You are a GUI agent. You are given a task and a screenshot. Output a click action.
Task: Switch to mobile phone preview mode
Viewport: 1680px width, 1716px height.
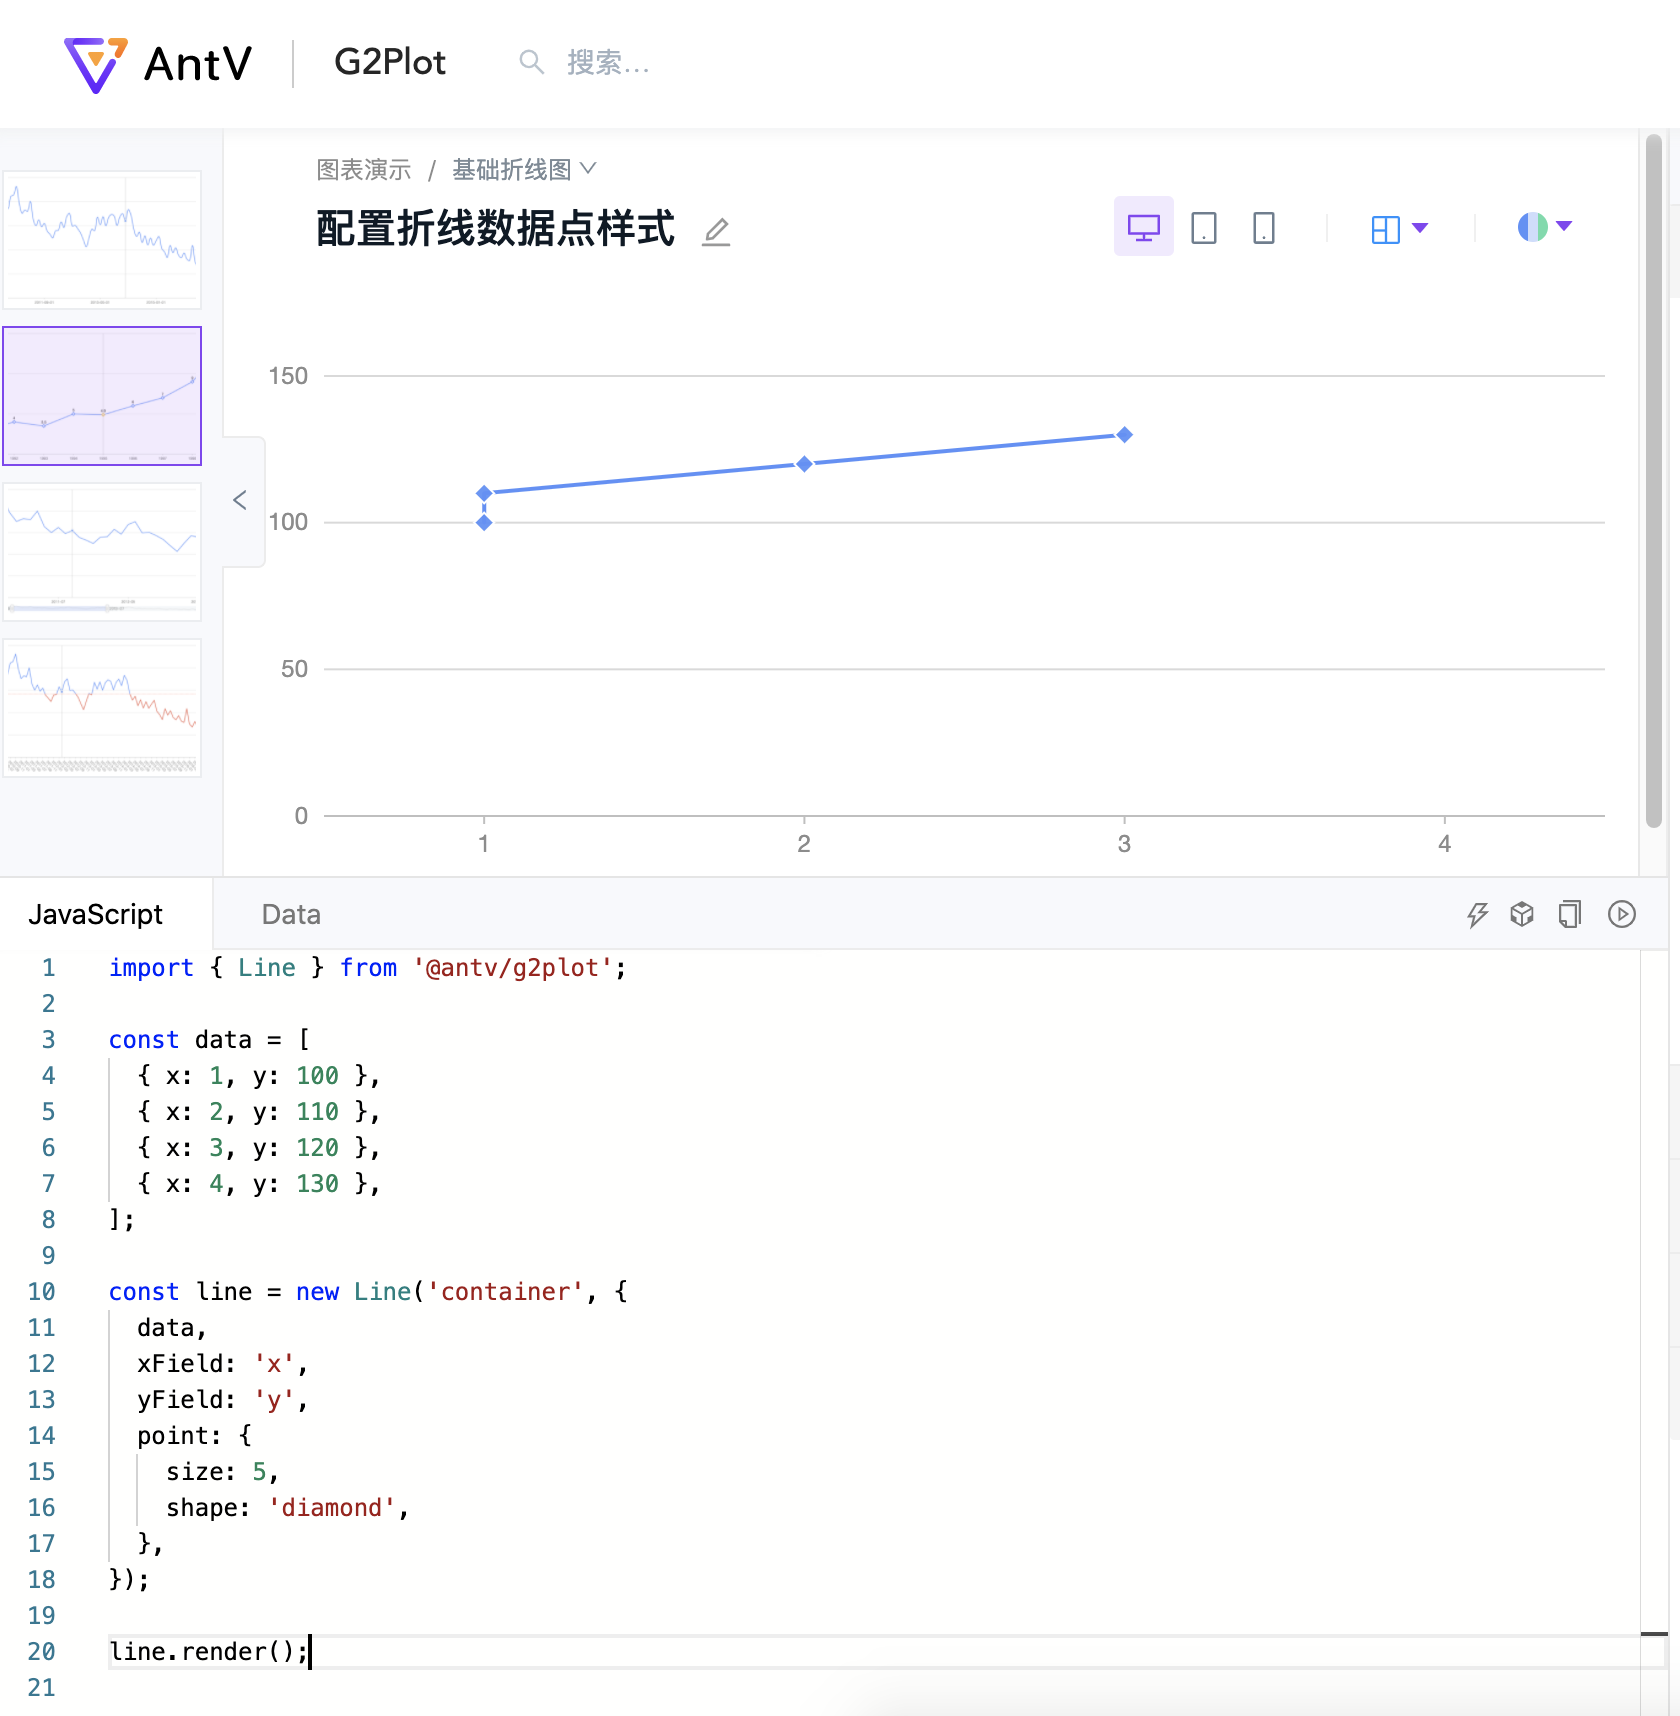coord(1263,227)
